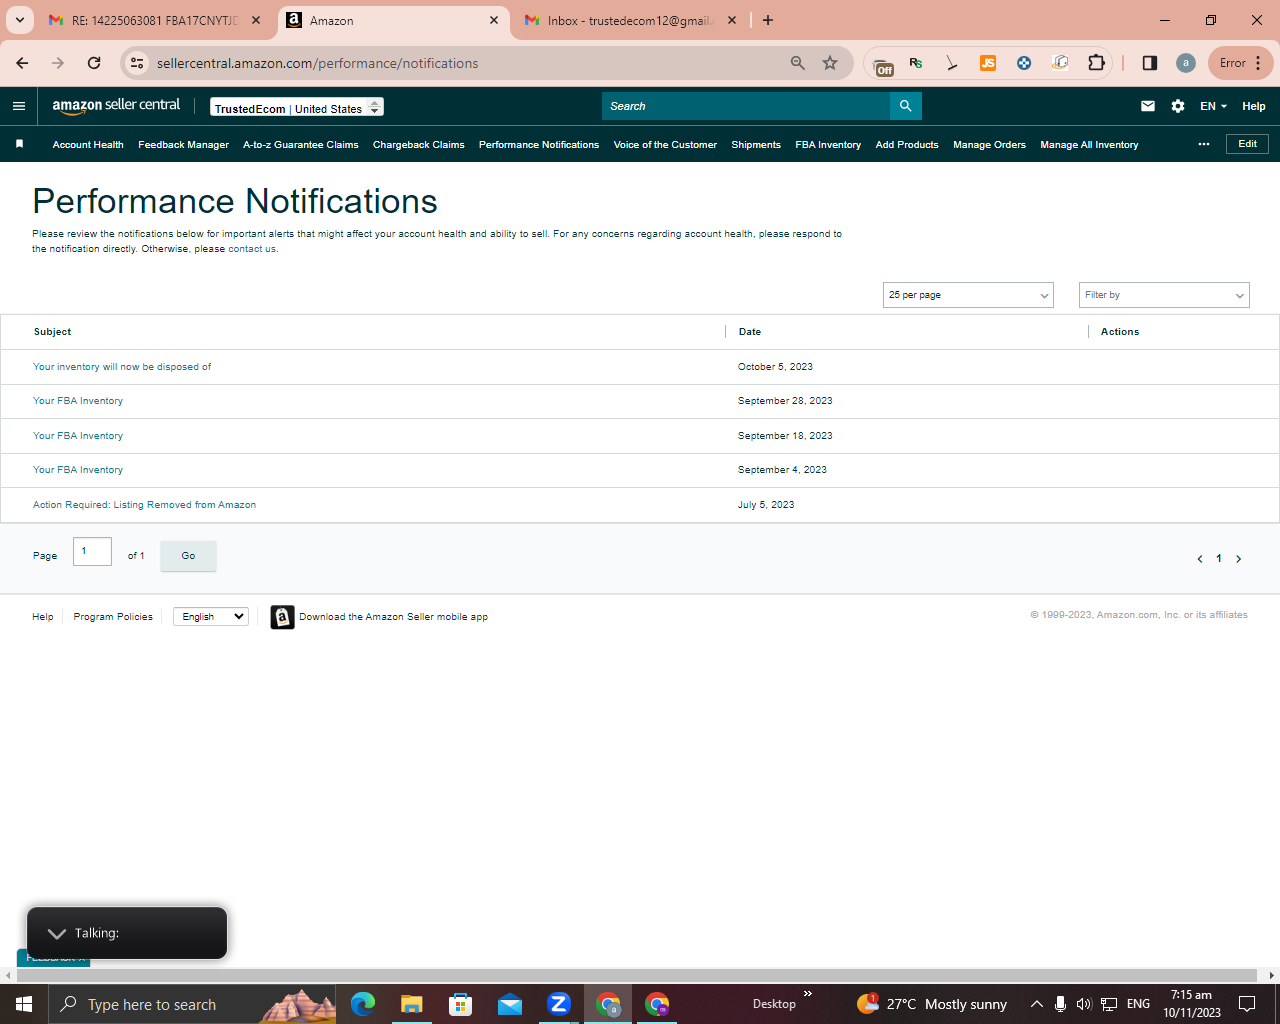Viewport: 1280px width, 1024px height.
Task: Open File Explorer from the taskbar
Action: tap(411, 1004)
